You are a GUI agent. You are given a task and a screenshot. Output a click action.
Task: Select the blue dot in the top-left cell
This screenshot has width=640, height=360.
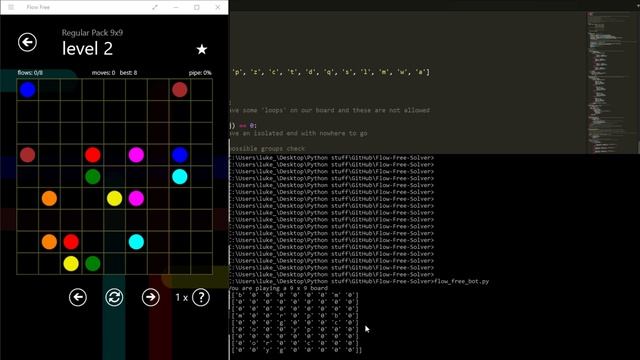point(27,90)
